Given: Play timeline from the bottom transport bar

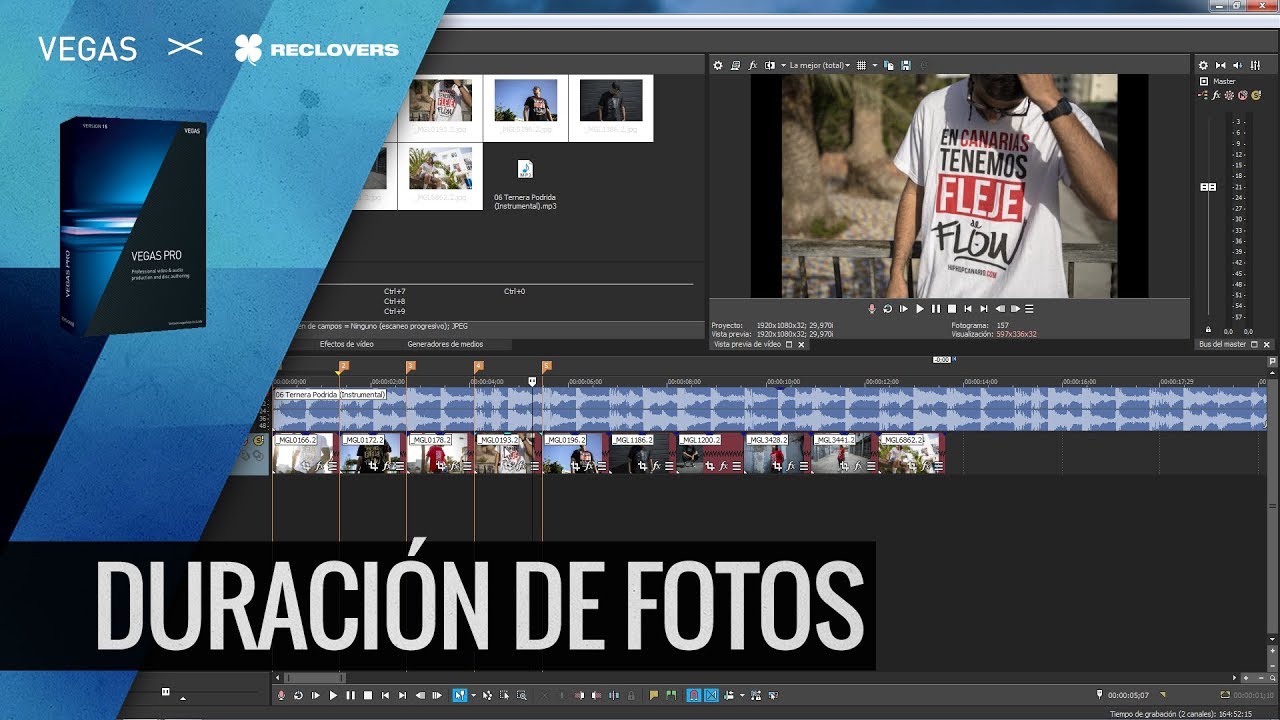Looking at the screenshot, I should (333, 695).
